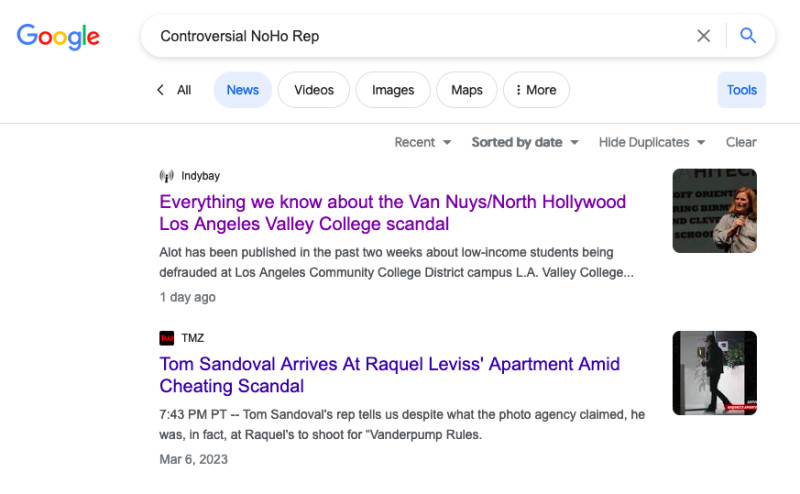This screenshot has width=800, height=494.
Task: Select the Maps tab
Action: [466, 90]
